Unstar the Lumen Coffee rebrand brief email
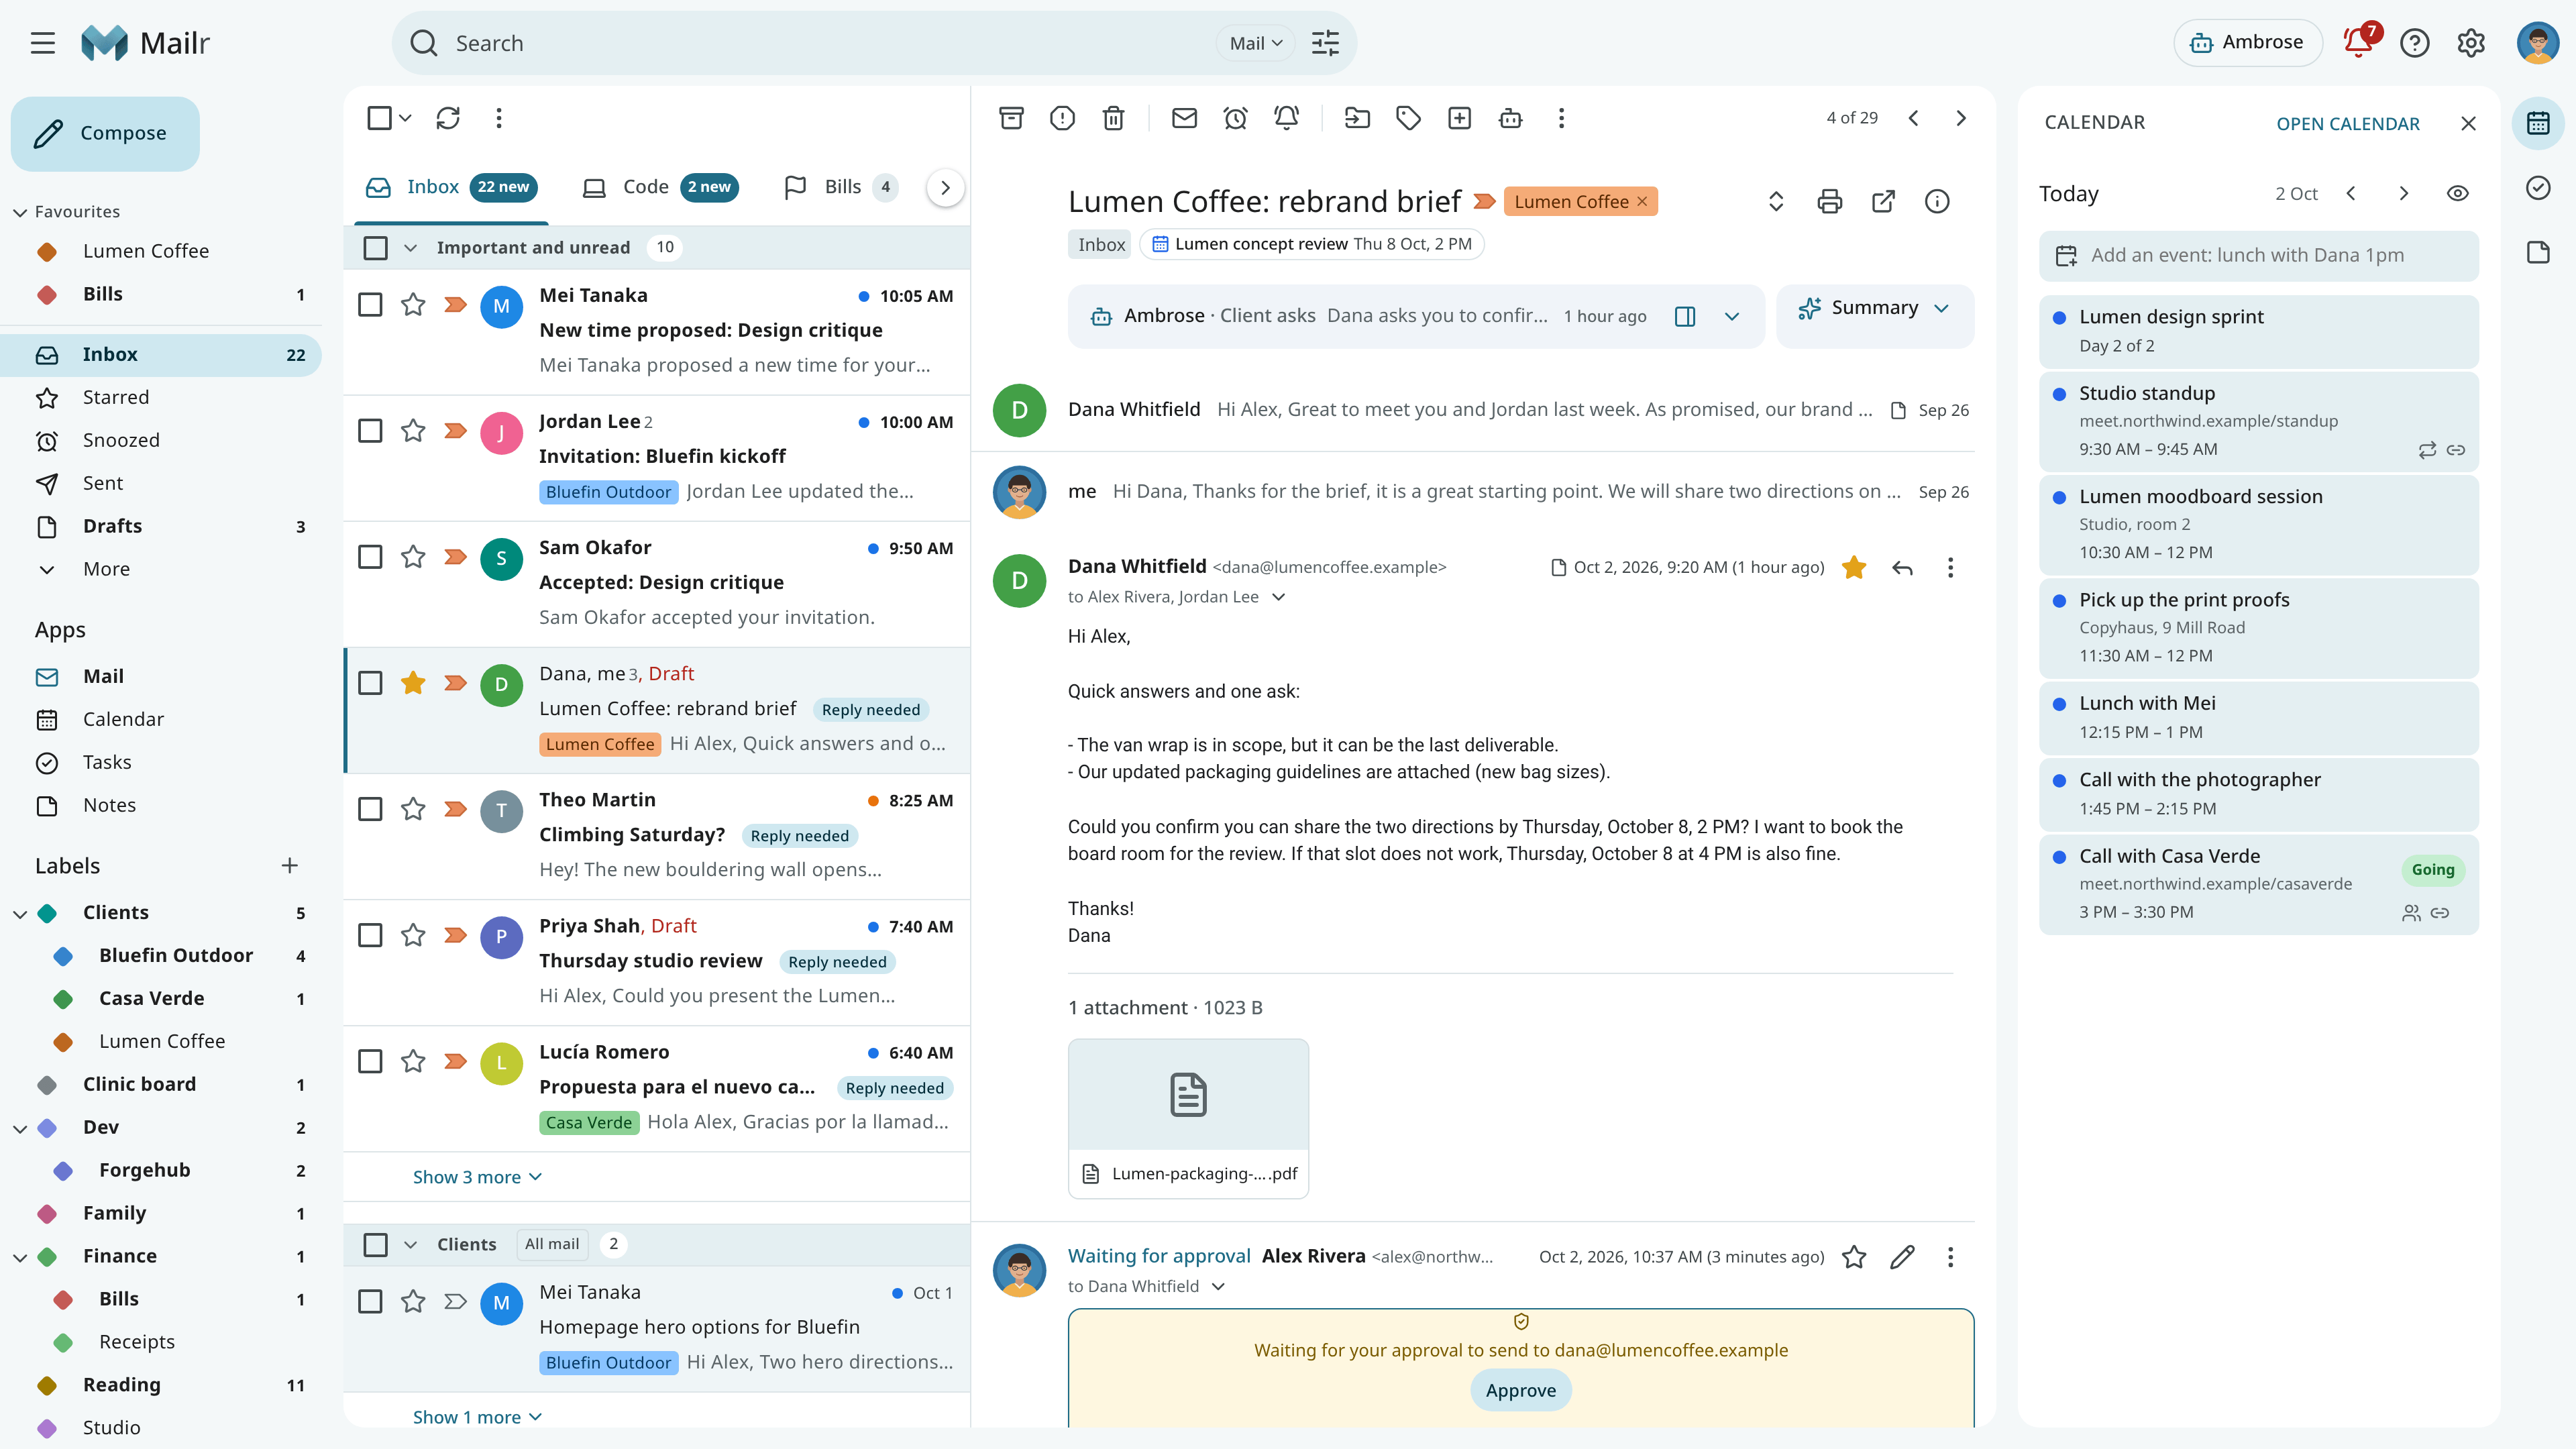 [x=413, y=682]
